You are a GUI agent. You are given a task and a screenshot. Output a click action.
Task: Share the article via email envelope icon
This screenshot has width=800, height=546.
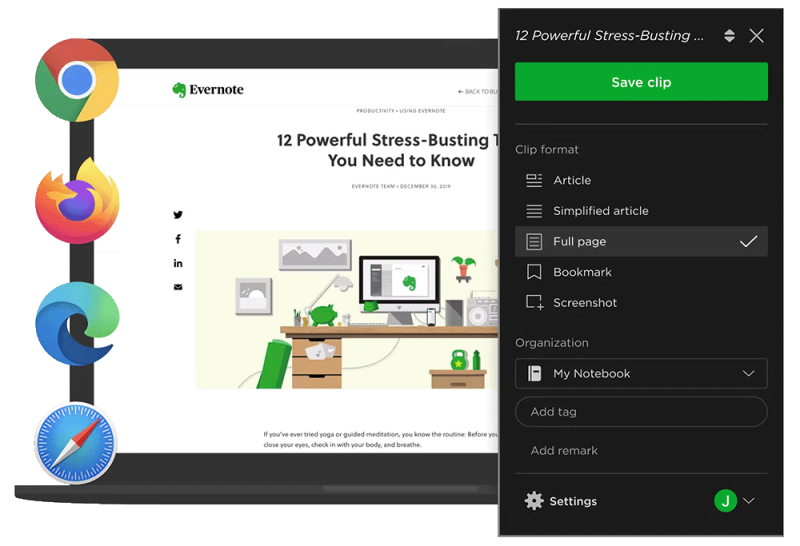[x=178, y=287]
